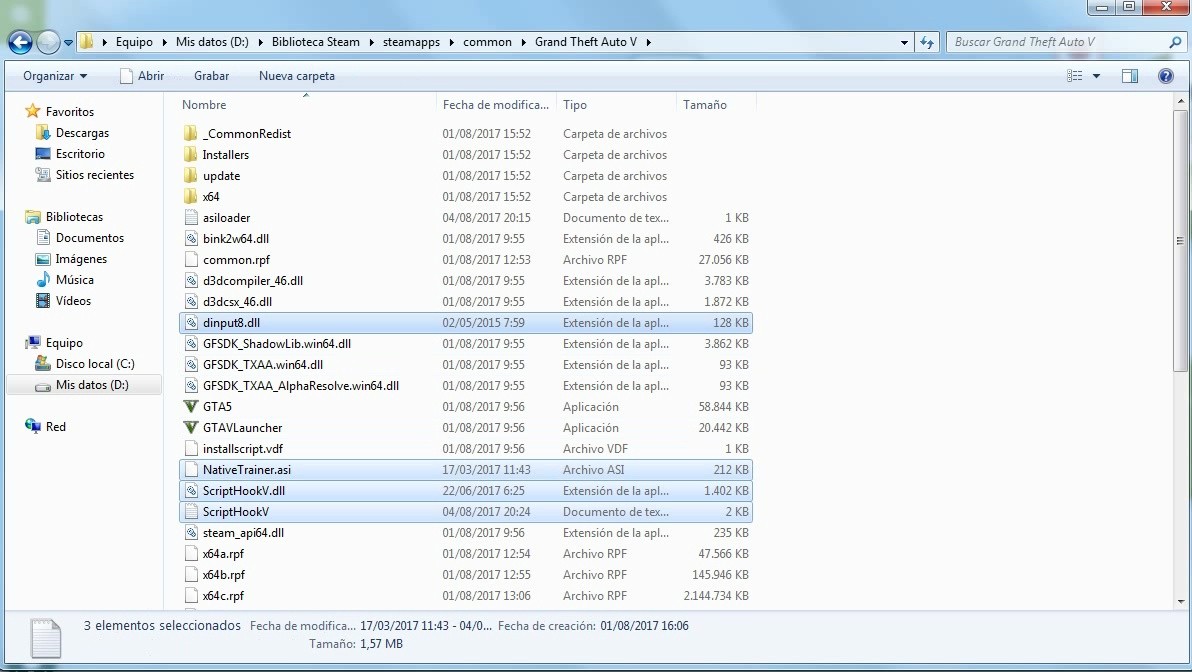
Task: Select the x64c.rpf file name
Action: (x=224, y=596)
